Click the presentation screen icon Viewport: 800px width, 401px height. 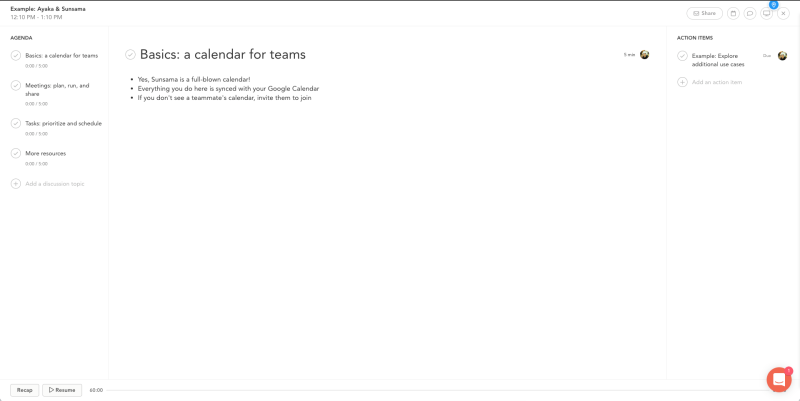766,14
